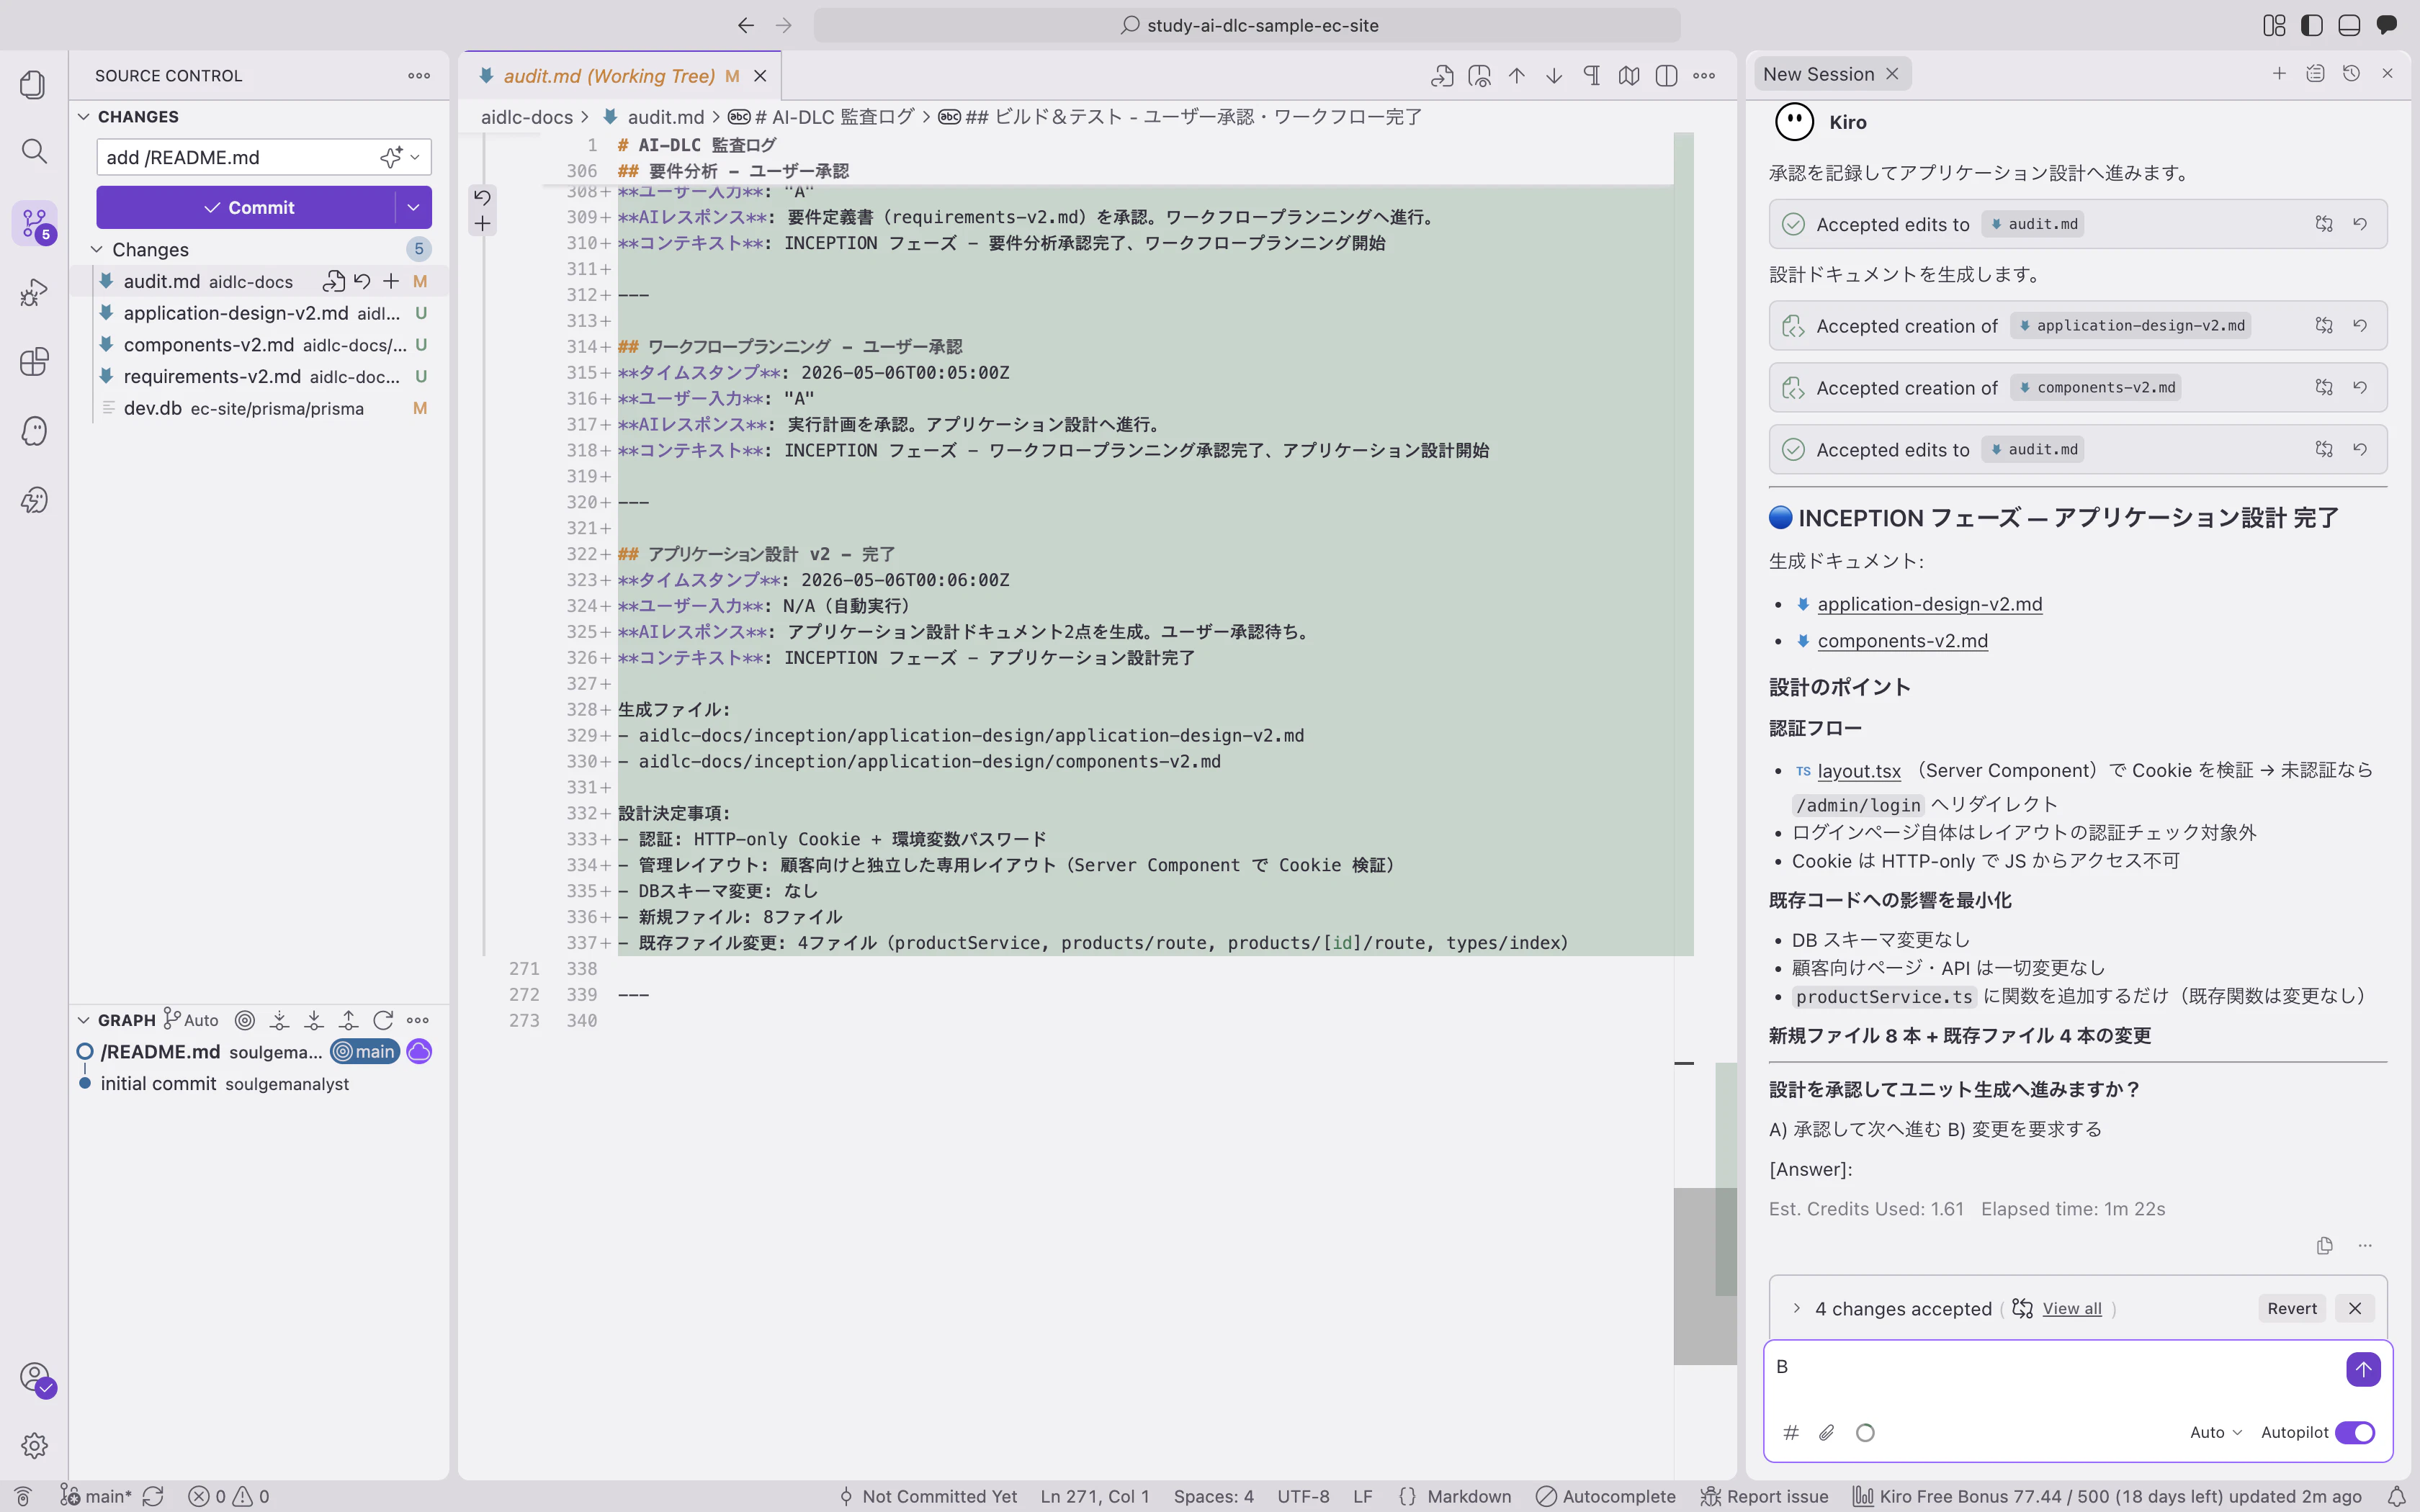Discard changes for audit.md row
Screen dimensions: 2420x1512
pos(362,281)
